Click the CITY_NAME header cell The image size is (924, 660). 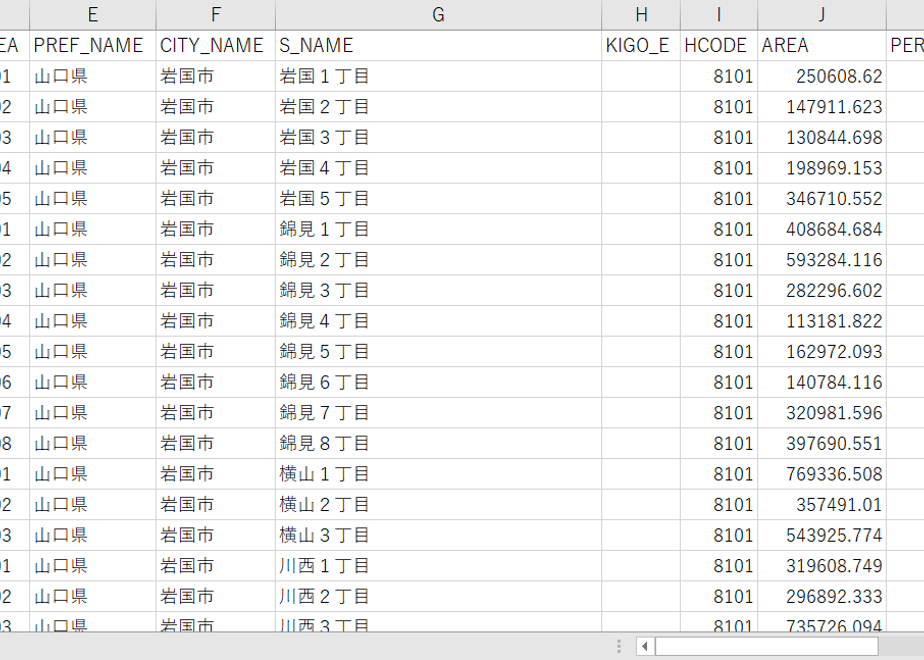point(216,45)
